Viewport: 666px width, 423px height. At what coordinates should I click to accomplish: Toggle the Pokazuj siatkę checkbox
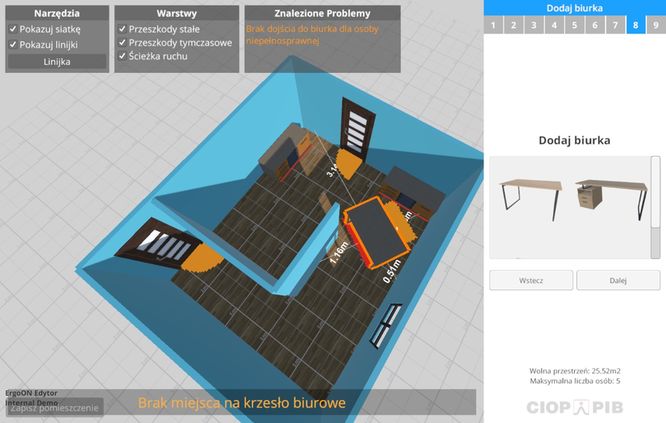pyautogui.click(x=13, y=30)
